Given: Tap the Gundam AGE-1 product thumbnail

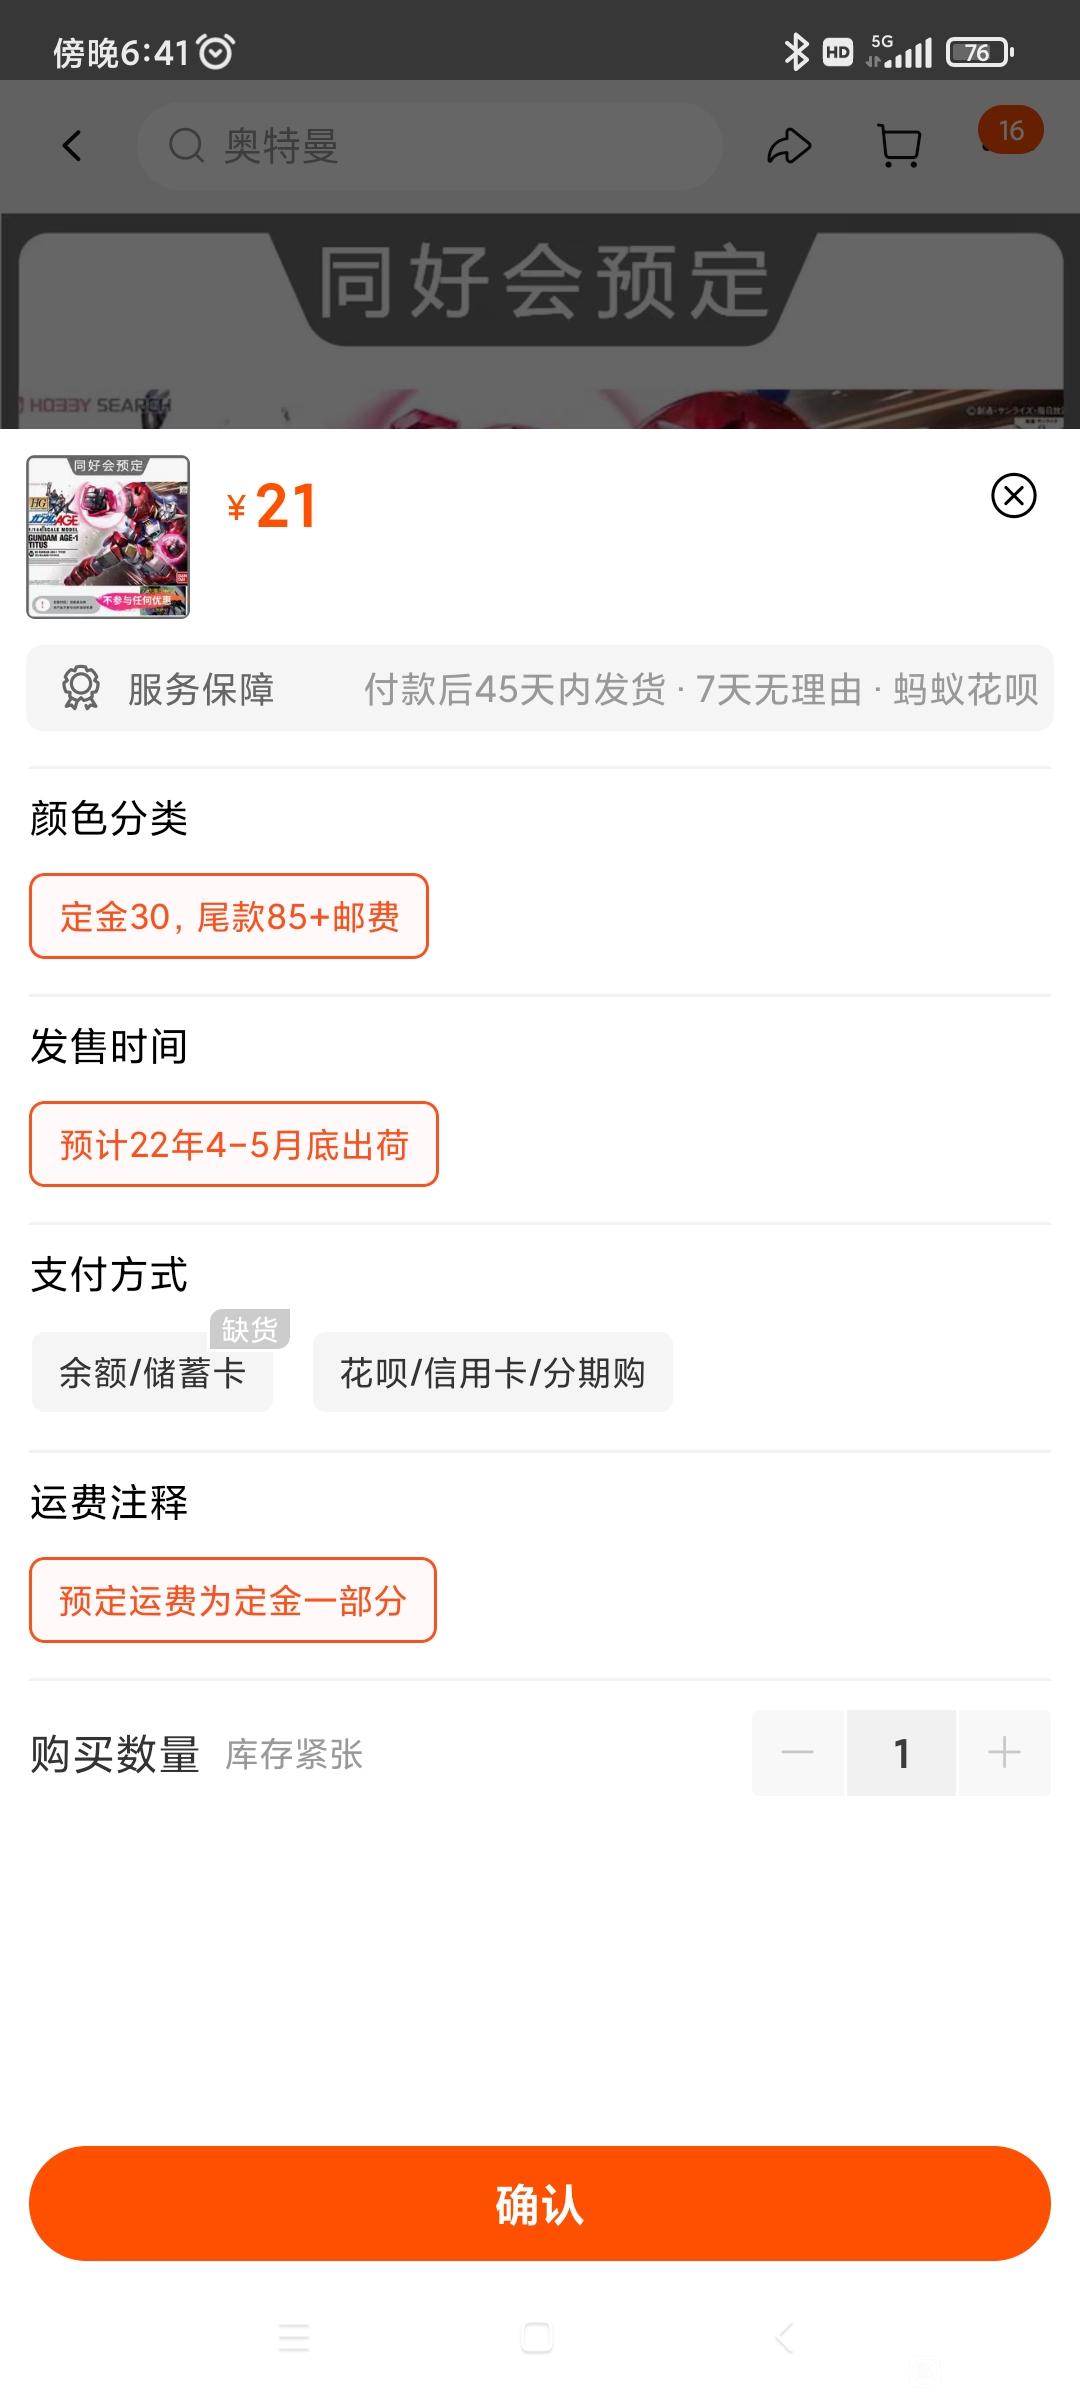Looking at the screenshot, I should [108, 537].
